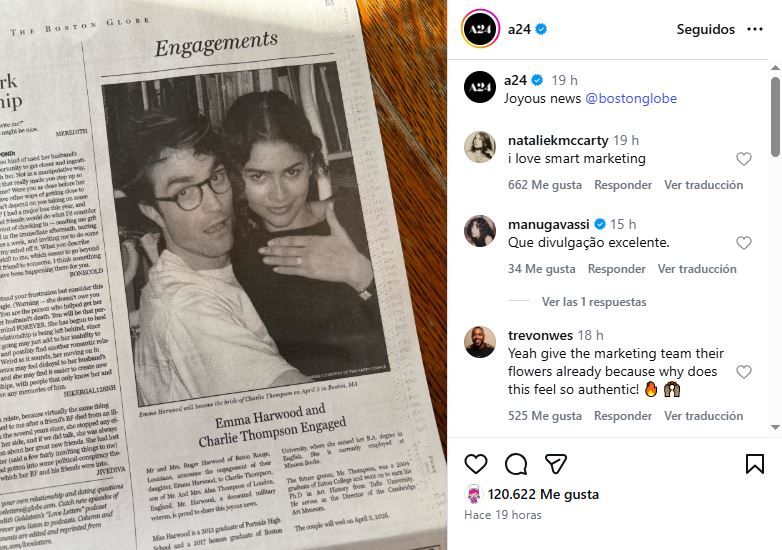The height and width of the screenshot is (550, 782).
Task: Open the three-dots more options menu
Action: click(755, 29)
